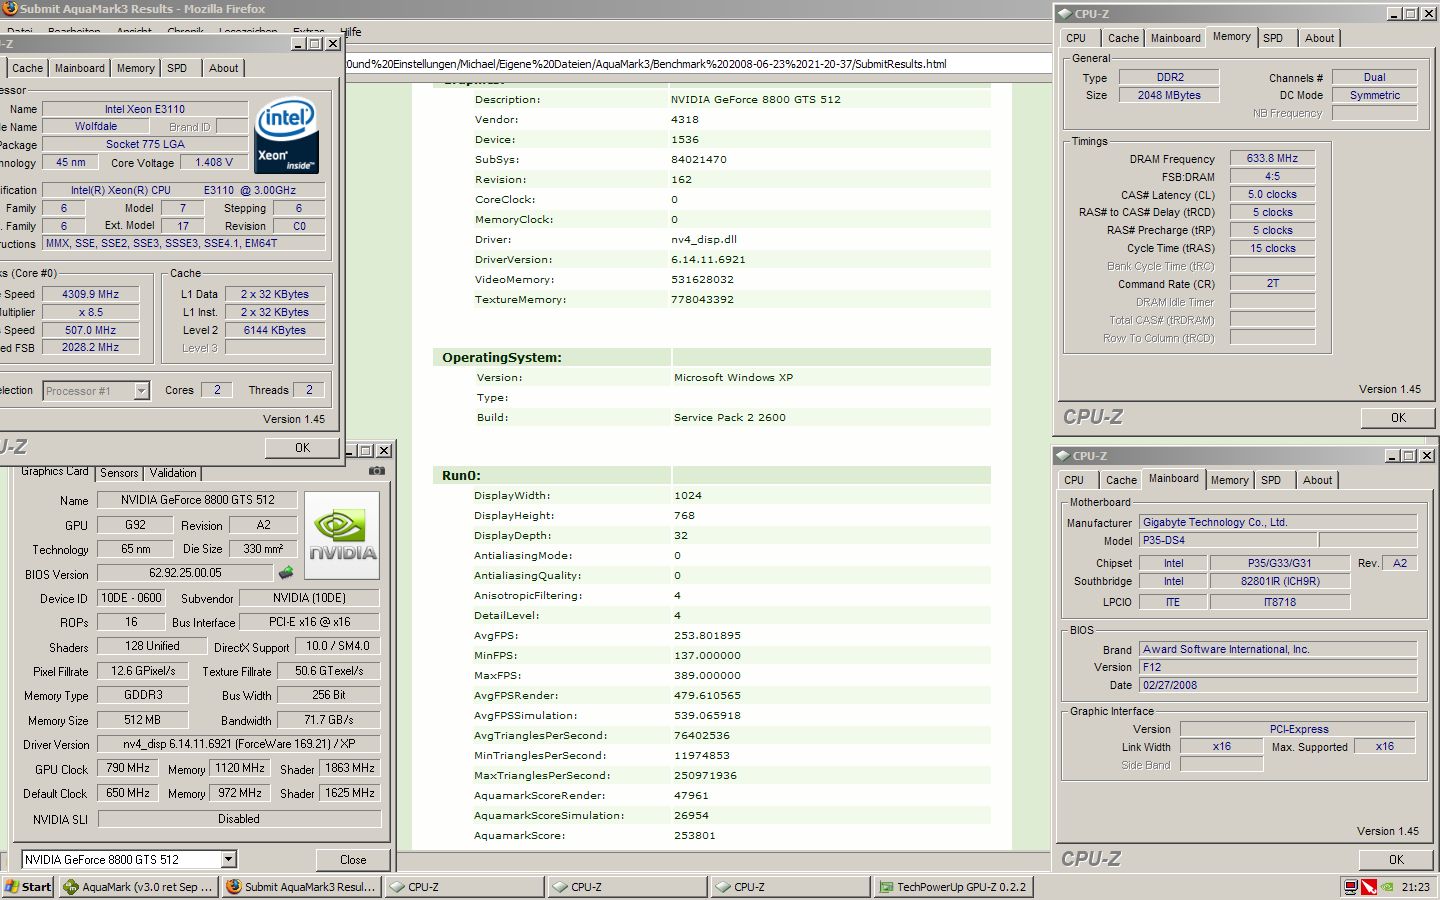This screenshot has height=900, width=1440.
Task: Click the red antivirus umbrella tray icon
Action: (x=1369, y=887)
